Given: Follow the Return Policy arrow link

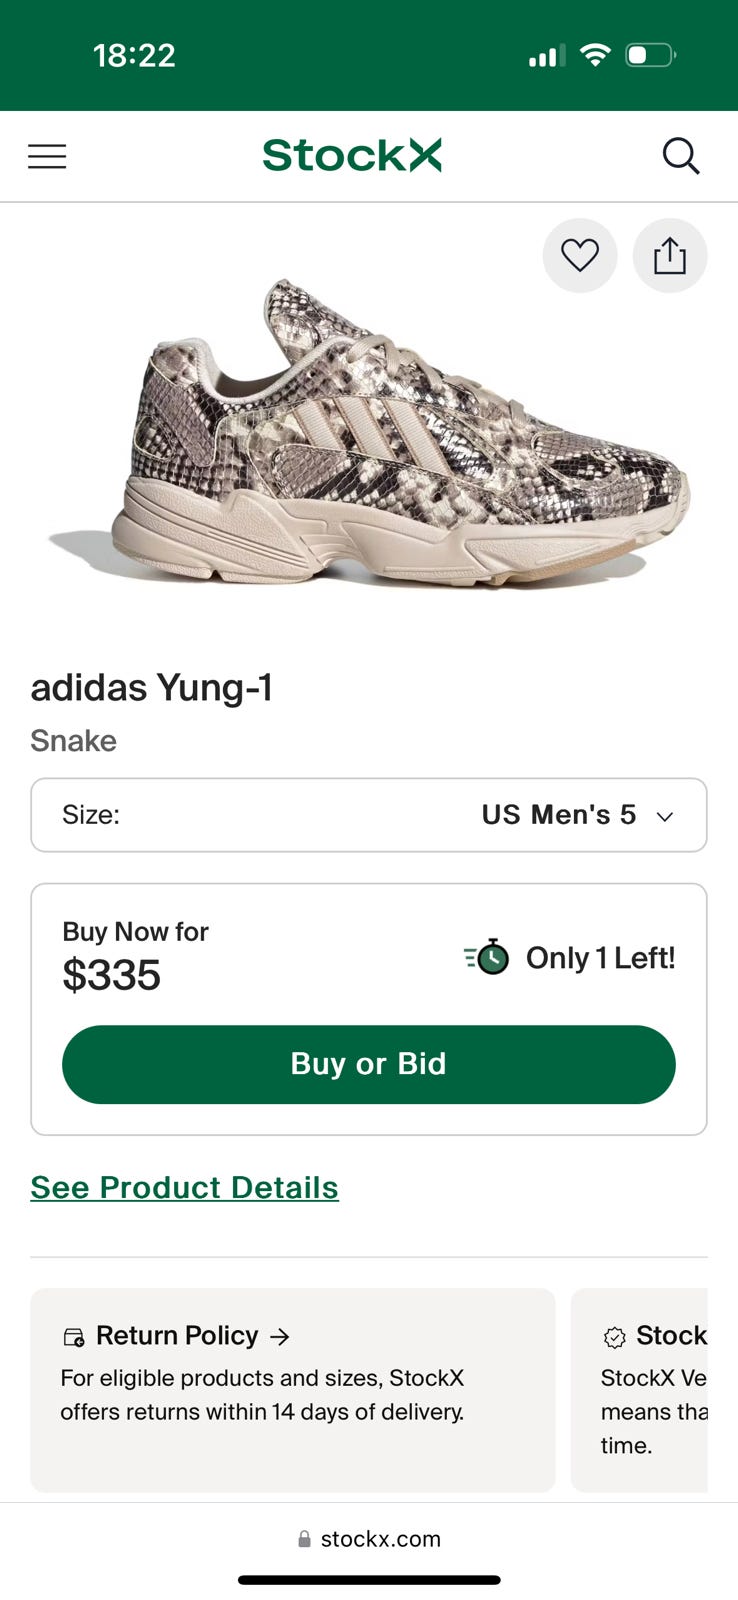Looking at the screenshot, I should click(280, 1336).
